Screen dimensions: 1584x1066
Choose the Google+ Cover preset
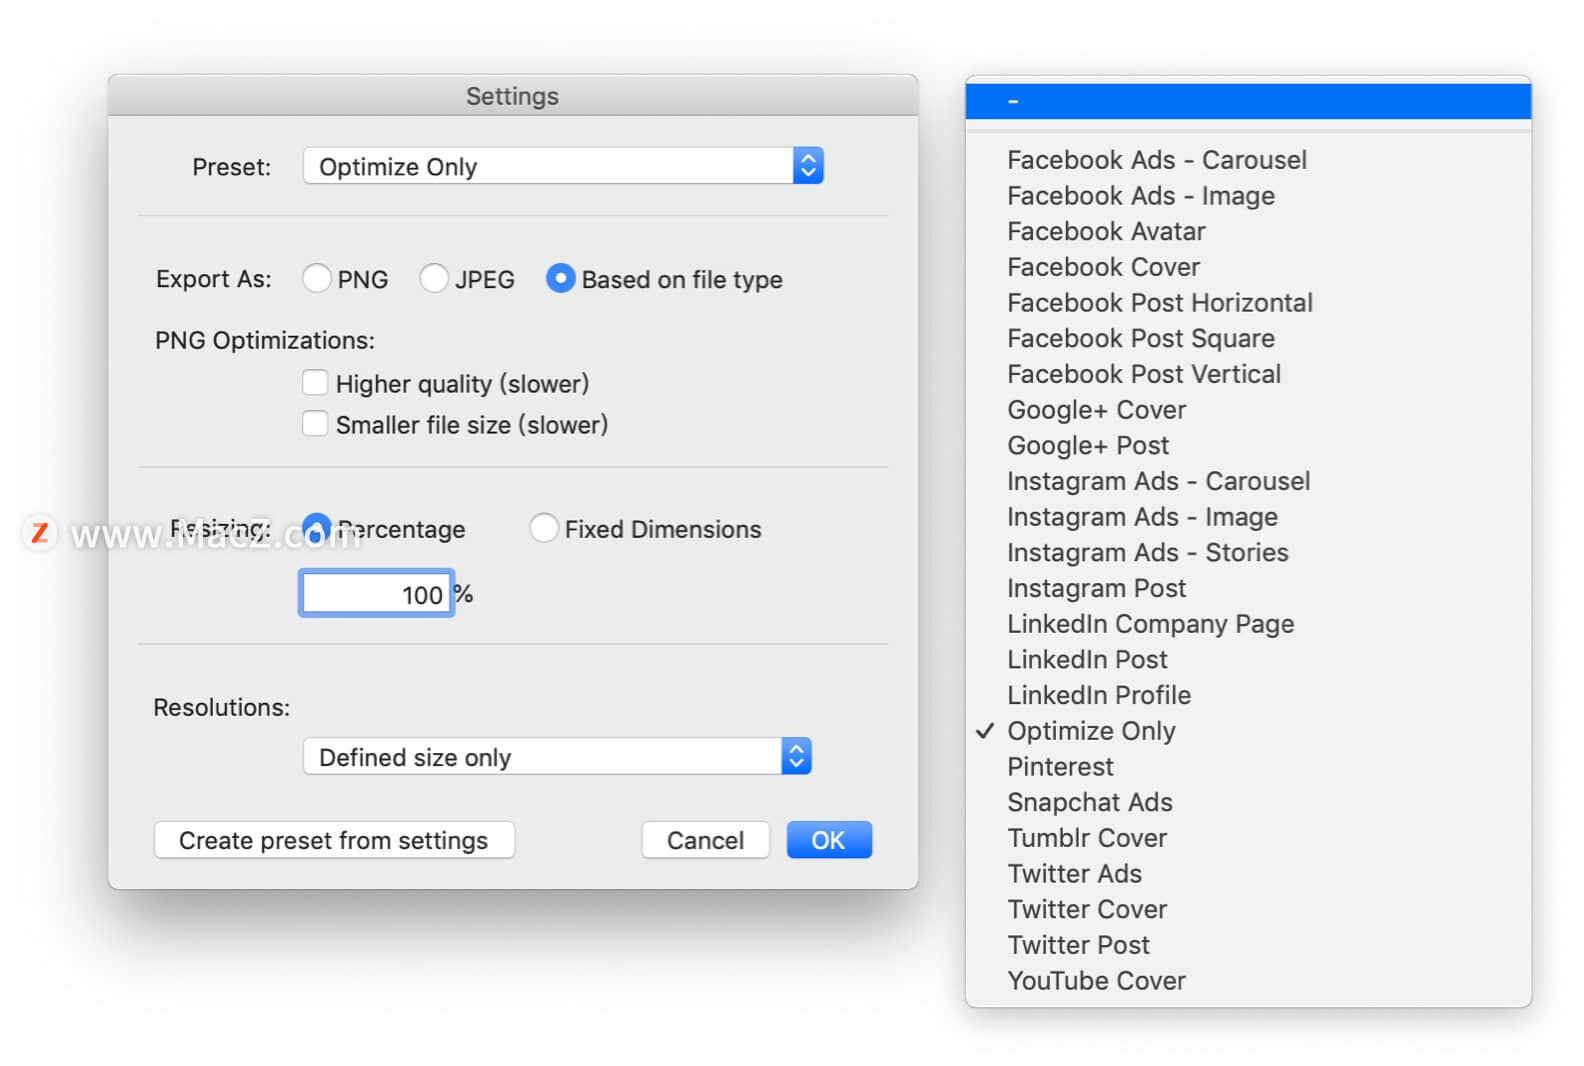coord(1248,410)
